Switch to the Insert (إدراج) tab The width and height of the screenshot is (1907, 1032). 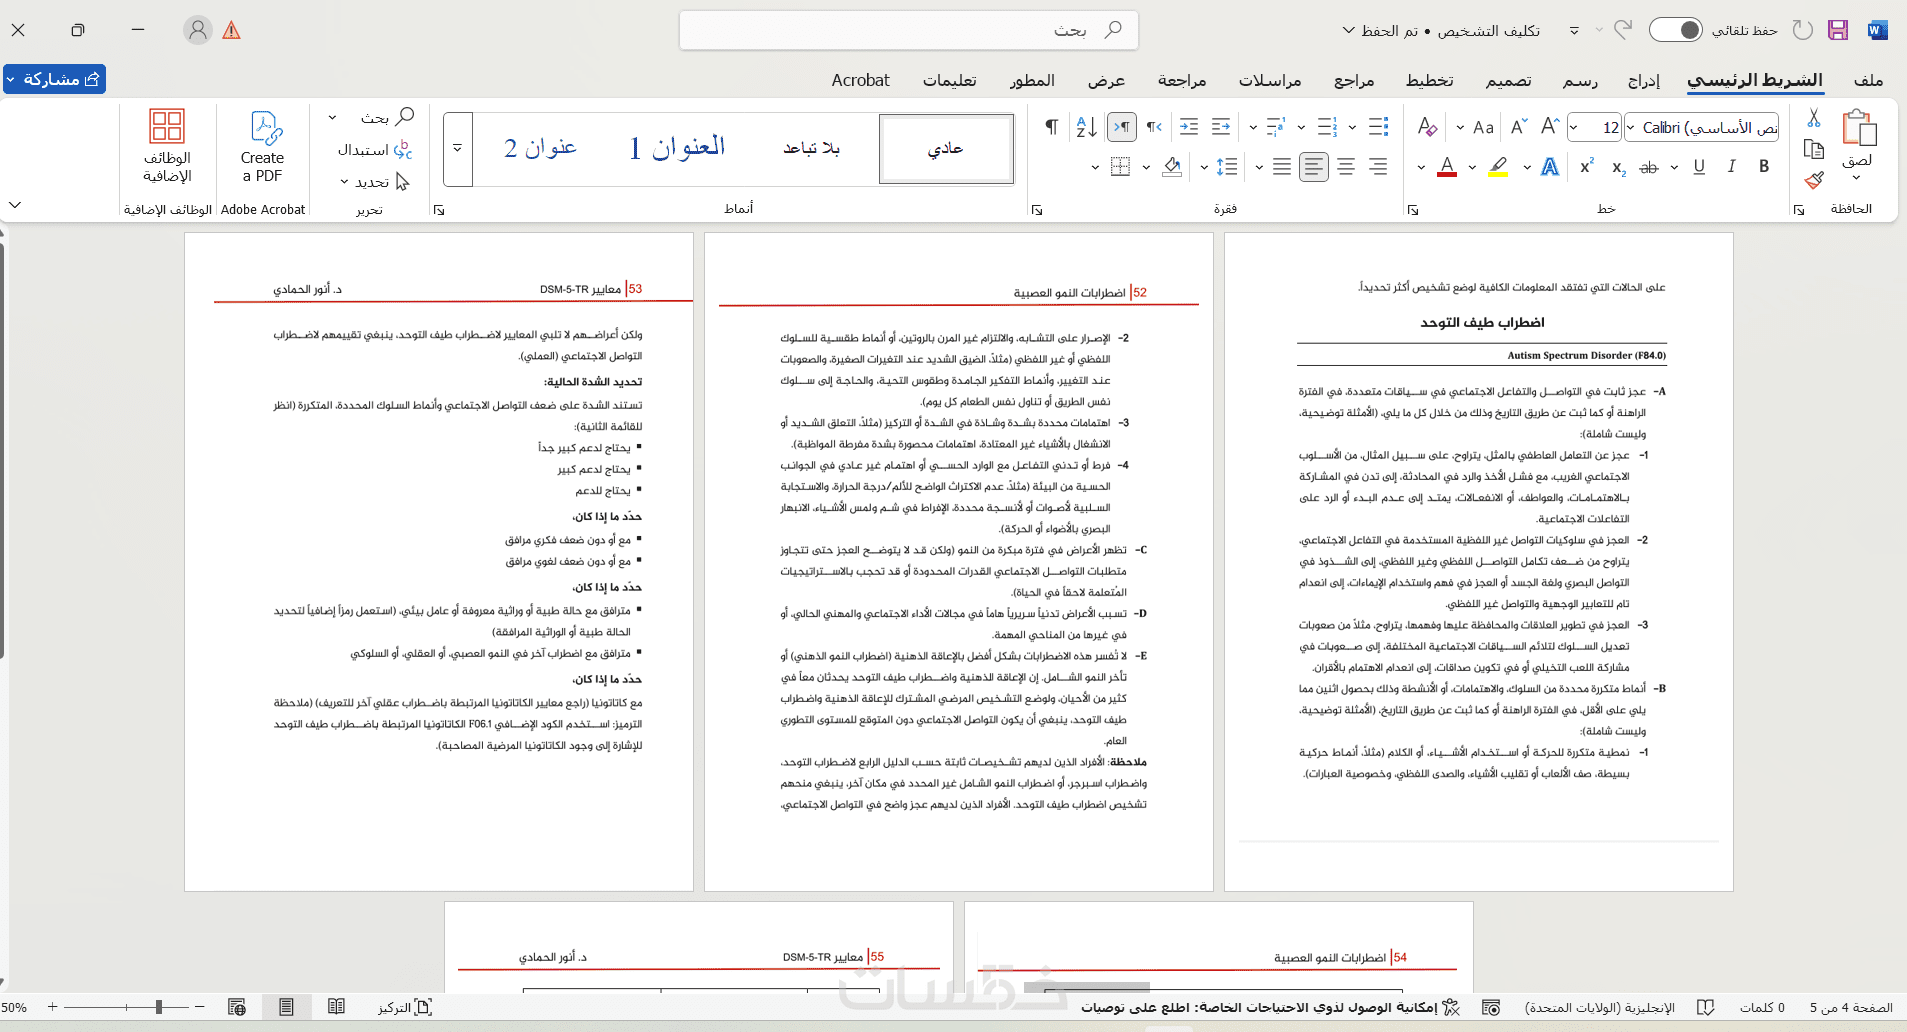click(1644, 80)
